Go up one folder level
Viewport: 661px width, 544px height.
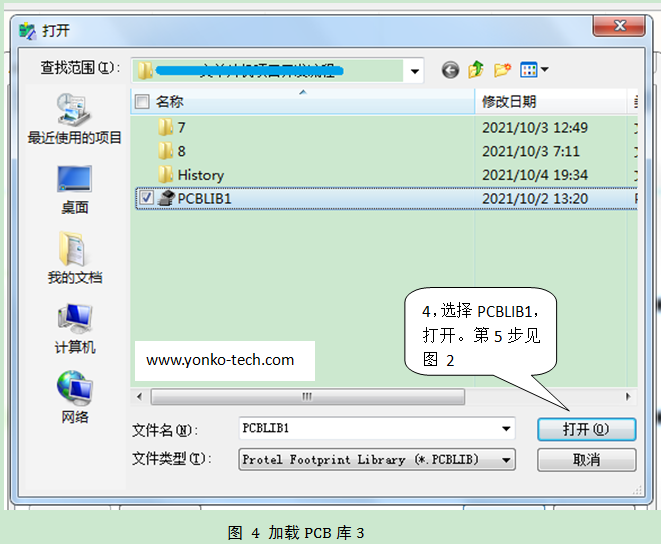pos(476,70)
